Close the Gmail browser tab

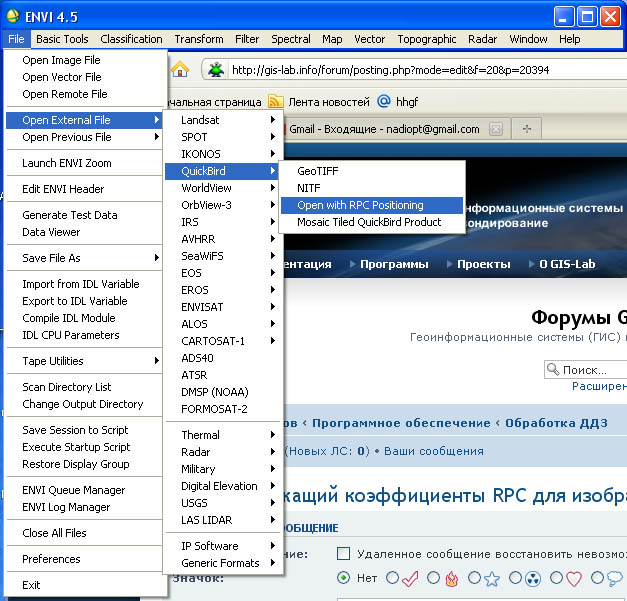tap(496, 129)
